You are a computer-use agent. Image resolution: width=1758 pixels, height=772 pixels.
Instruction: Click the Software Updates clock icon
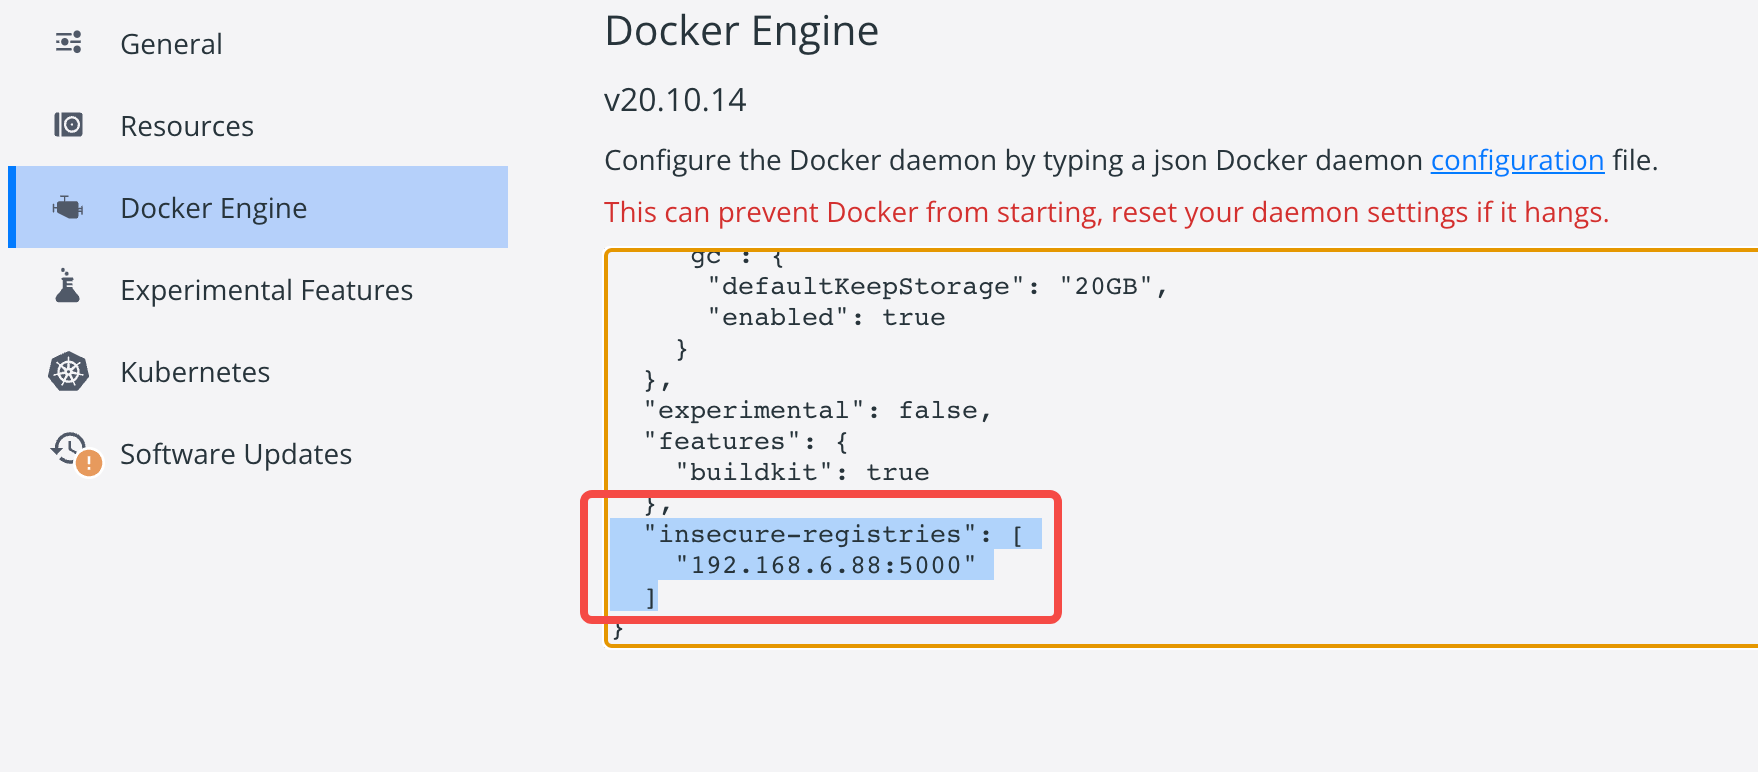[x=76, y=453]
